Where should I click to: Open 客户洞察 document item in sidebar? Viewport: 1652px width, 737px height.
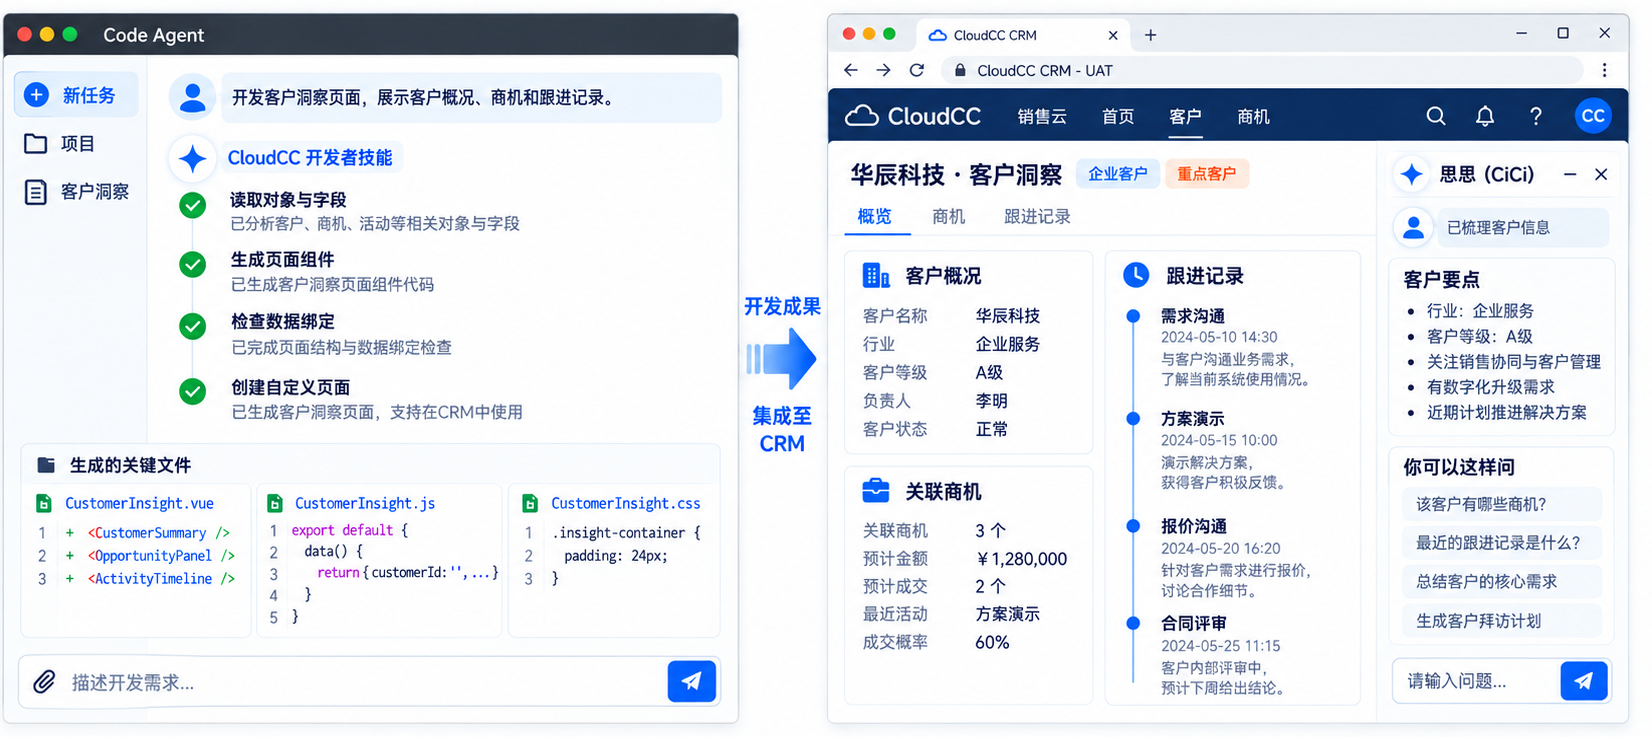(x=76, y=192)
